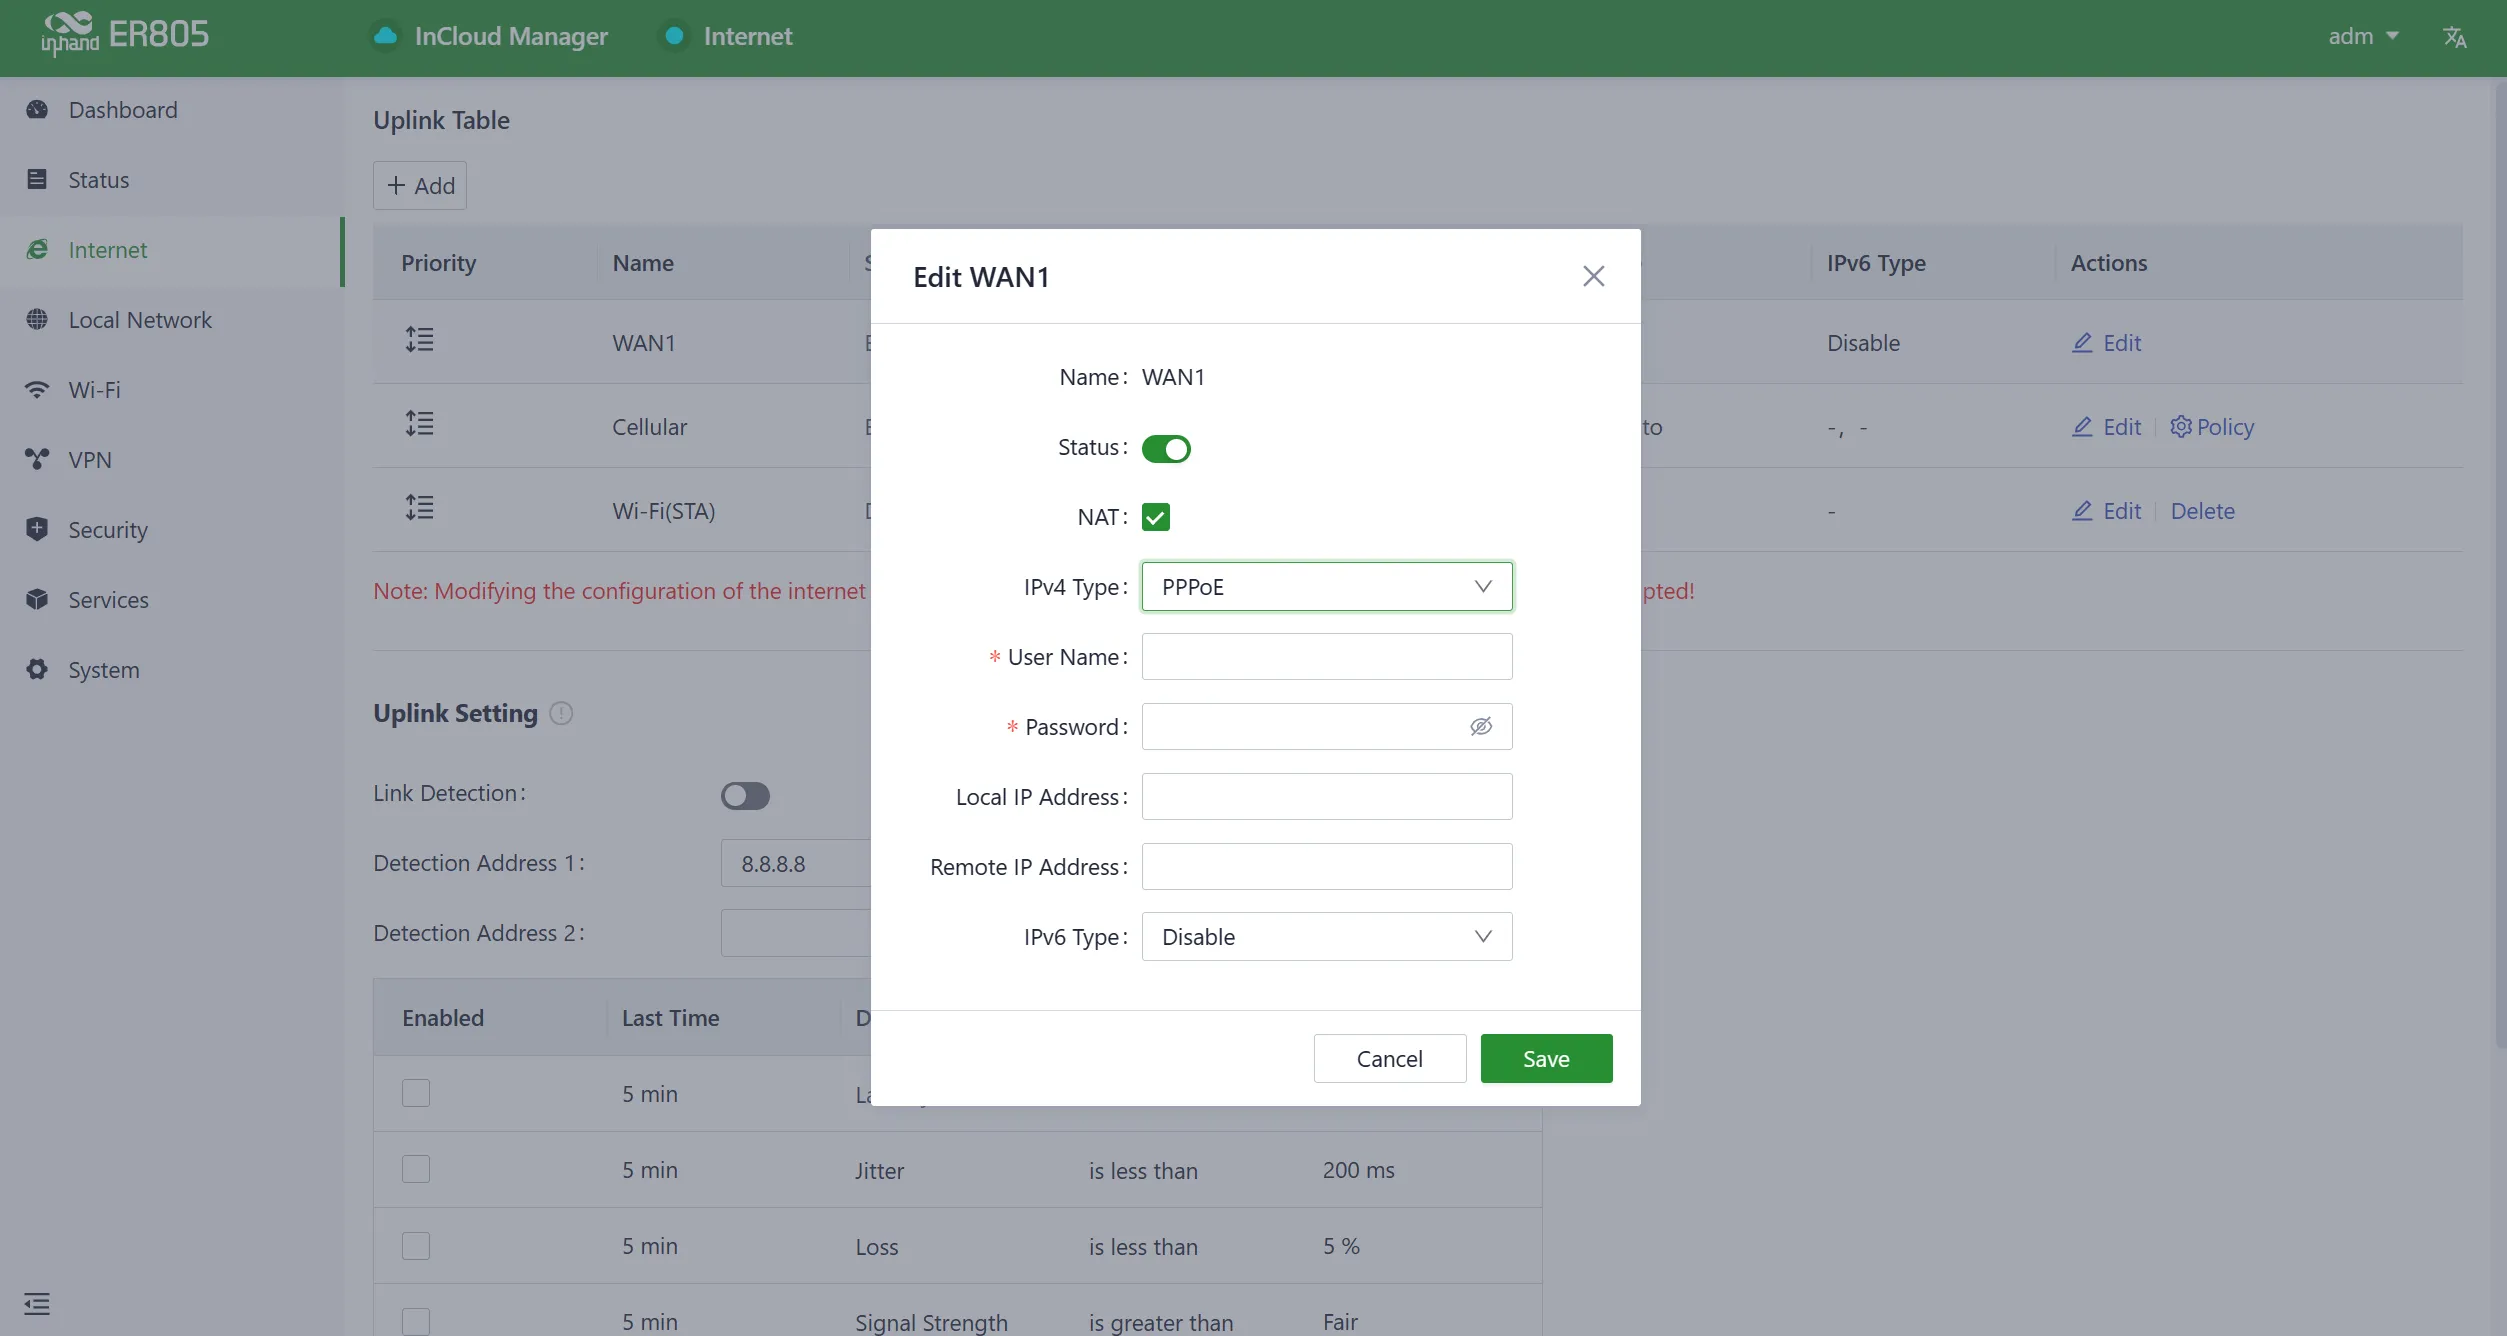Click the Dashboard sidebar icon
Viewport: 2507px width, 1336px height.
point(37,110)
